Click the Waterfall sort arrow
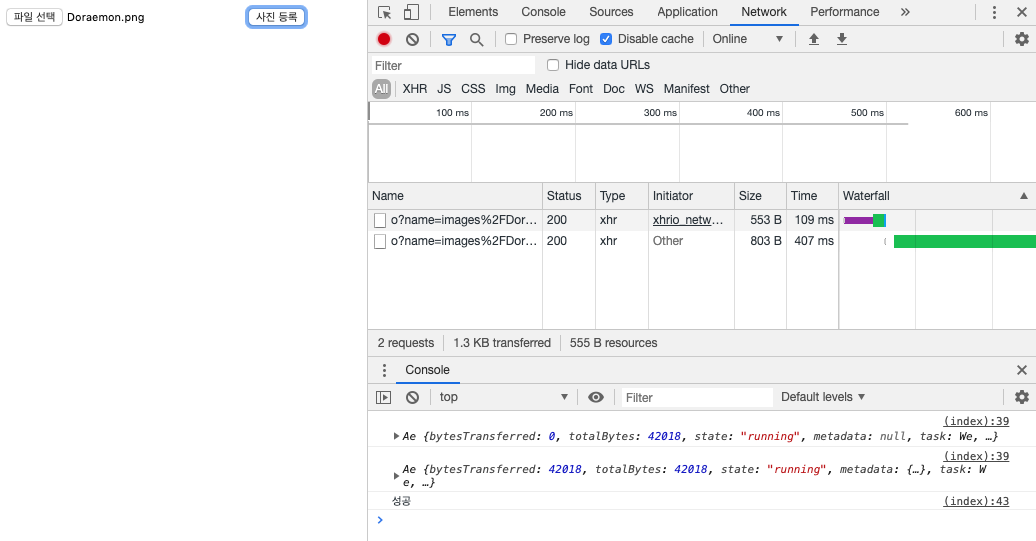 pos(1023,196)
